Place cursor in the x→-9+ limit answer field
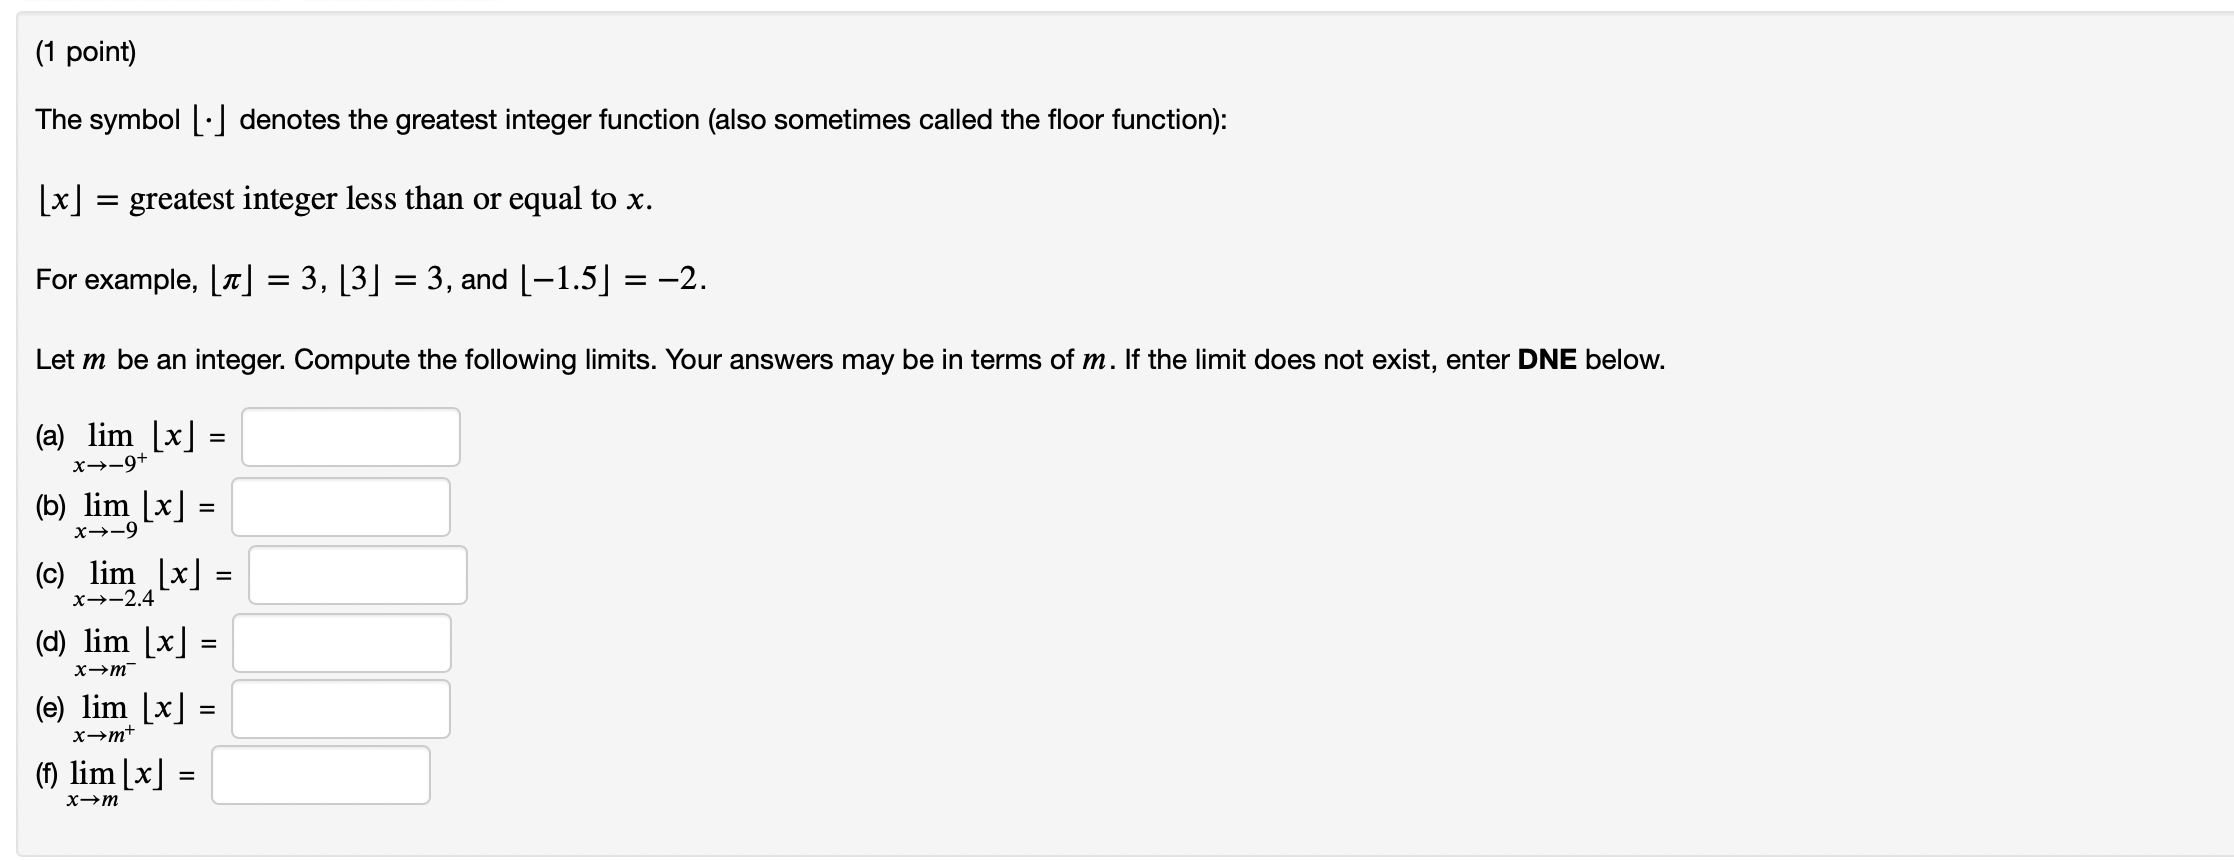Viewport: 2234px width, 860px height. [350, 435]
